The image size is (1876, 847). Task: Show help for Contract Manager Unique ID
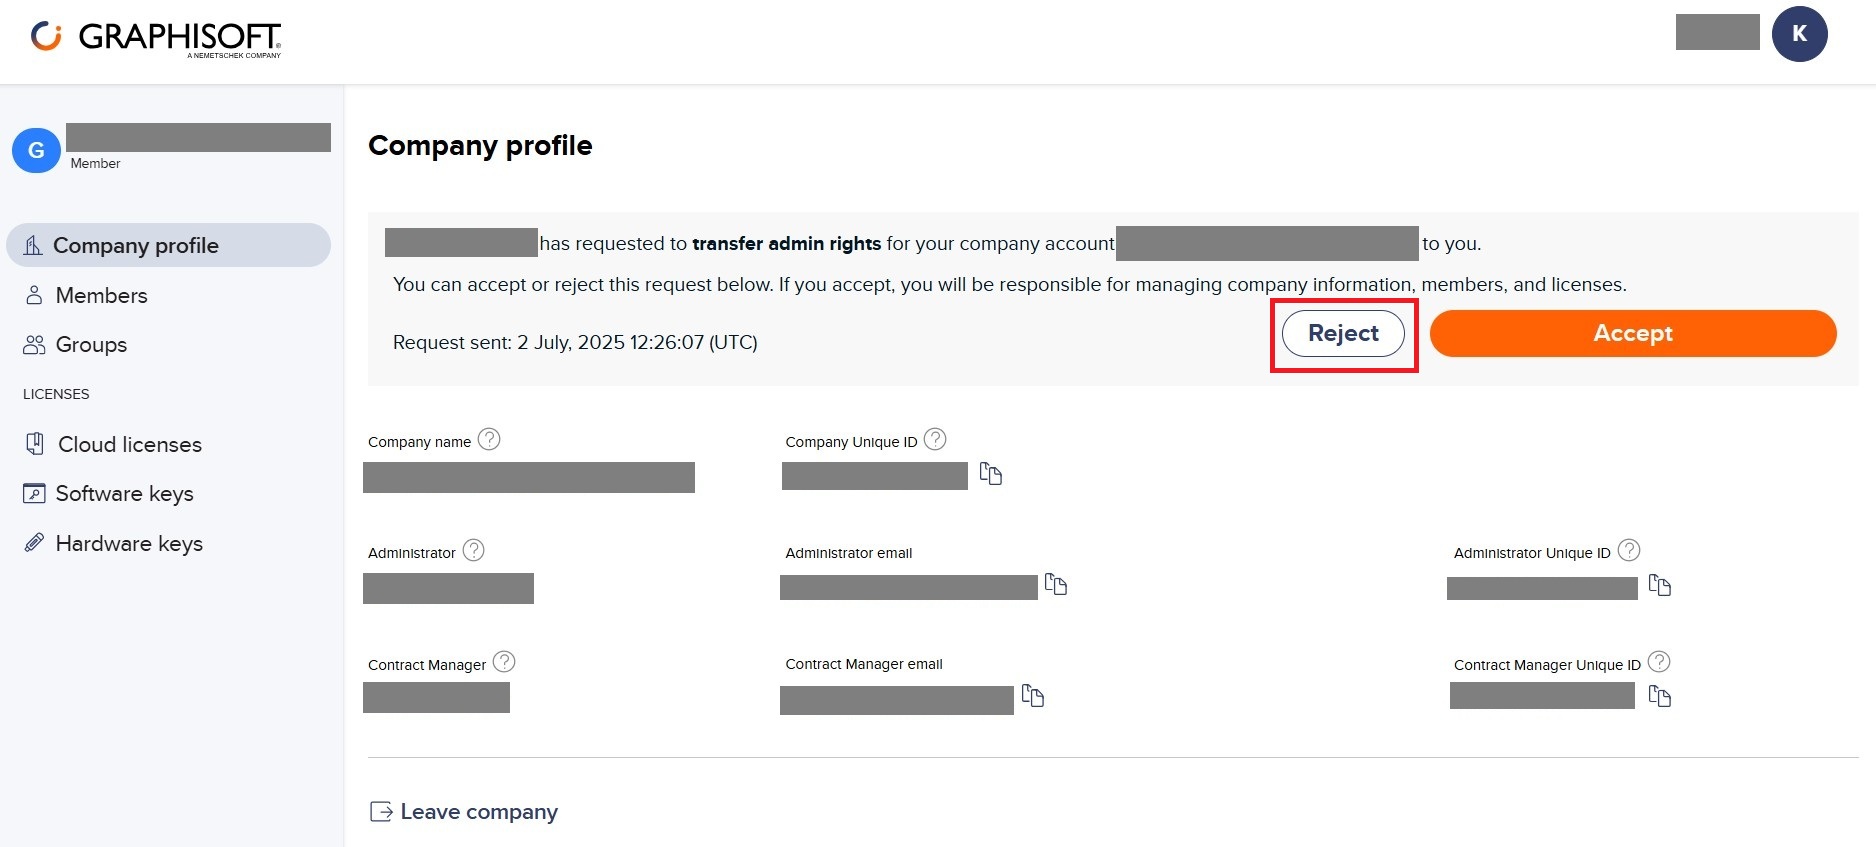(x=1659, y=662)
